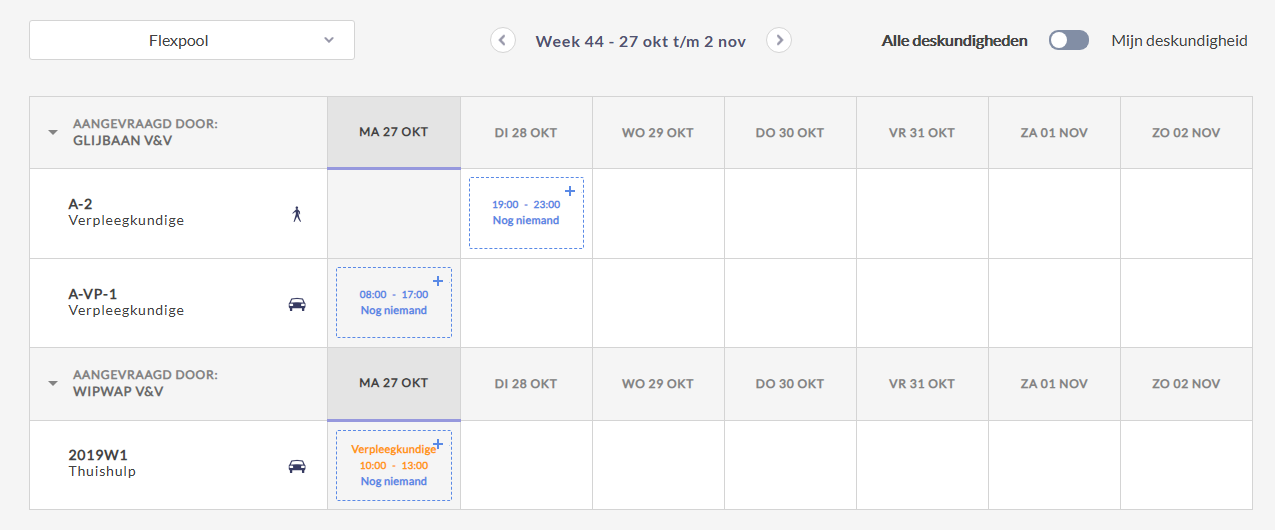Click walking icon on A-2 row
This screenshot has height=530, width=1275.
click(x=296, y=213)
